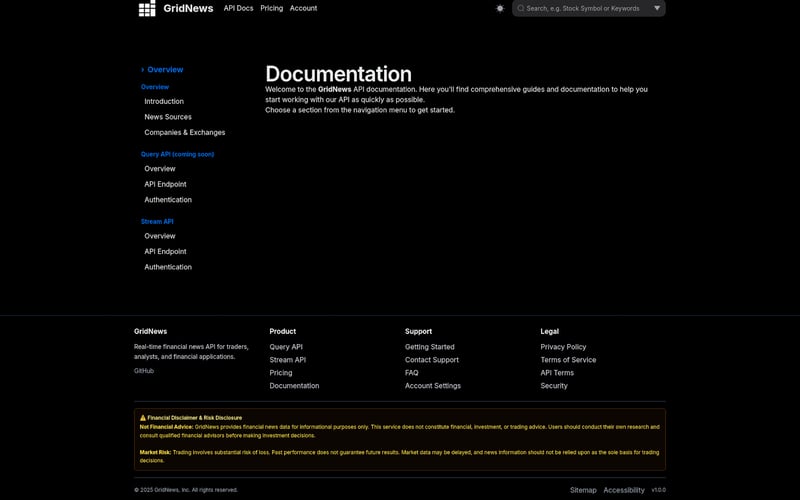Click the Product footer column heading
Screen dimensions: 800x500
[x=283, y=332]
